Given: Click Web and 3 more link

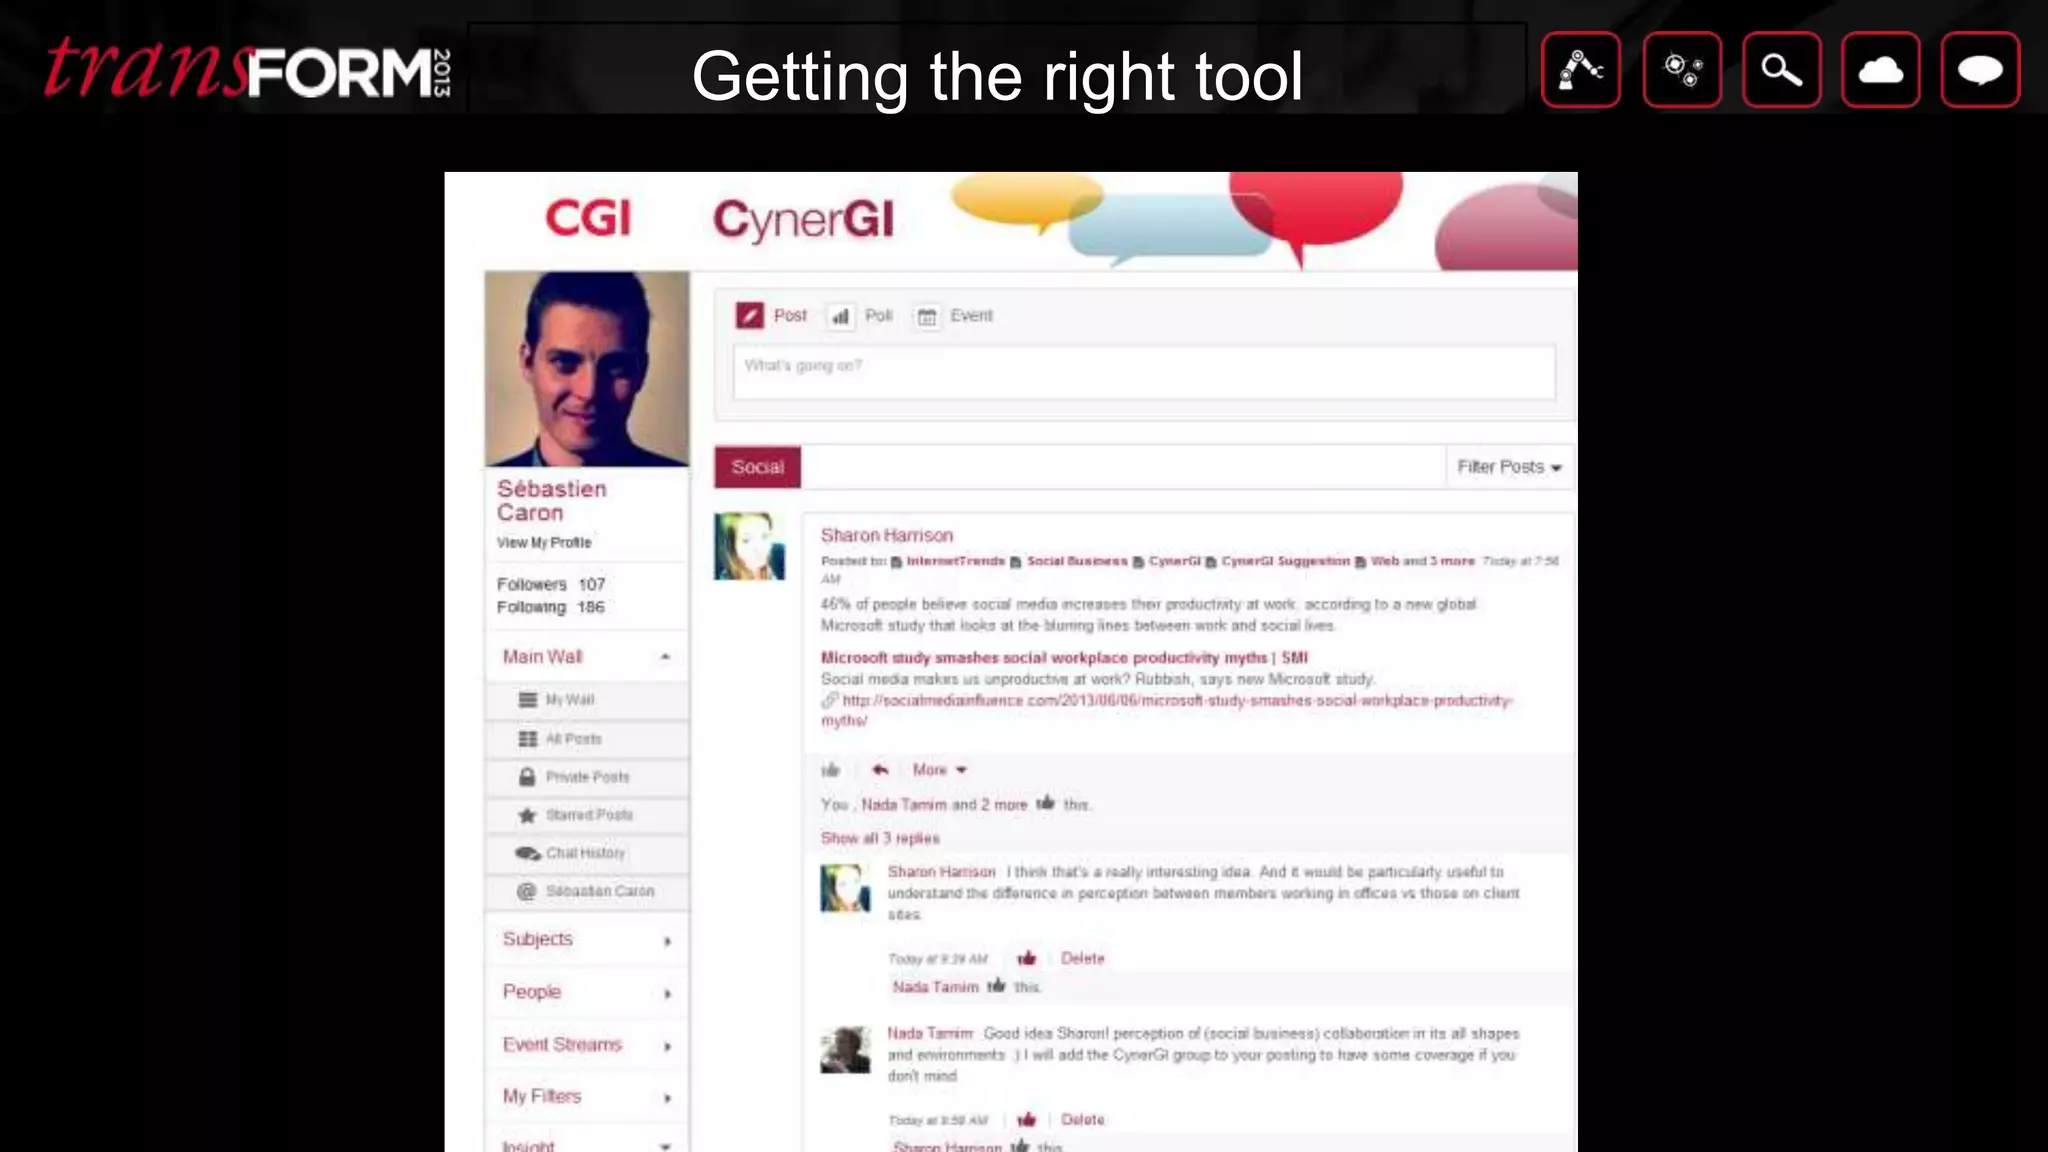Looking at the screenshot, I should coord(1422,561).
